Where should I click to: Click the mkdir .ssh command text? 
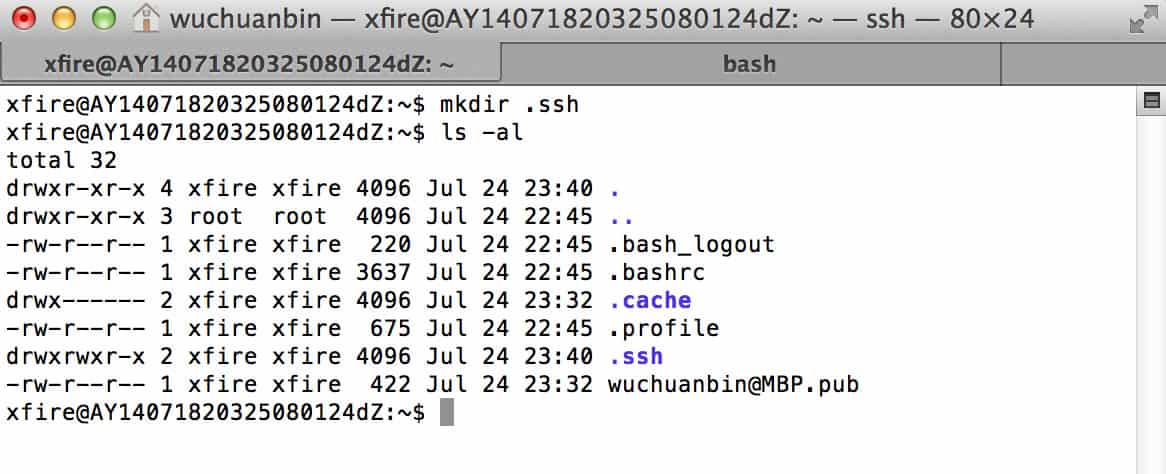tap(509, 104)
